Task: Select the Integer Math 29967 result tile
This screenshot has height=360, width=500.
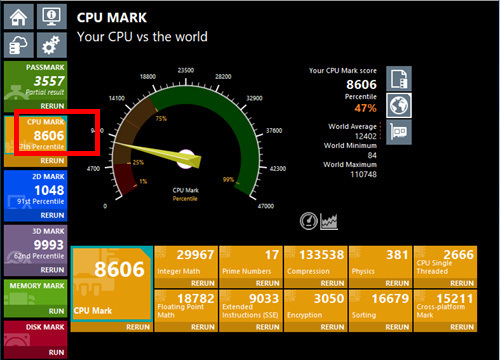Action: (x=186, y=262)
